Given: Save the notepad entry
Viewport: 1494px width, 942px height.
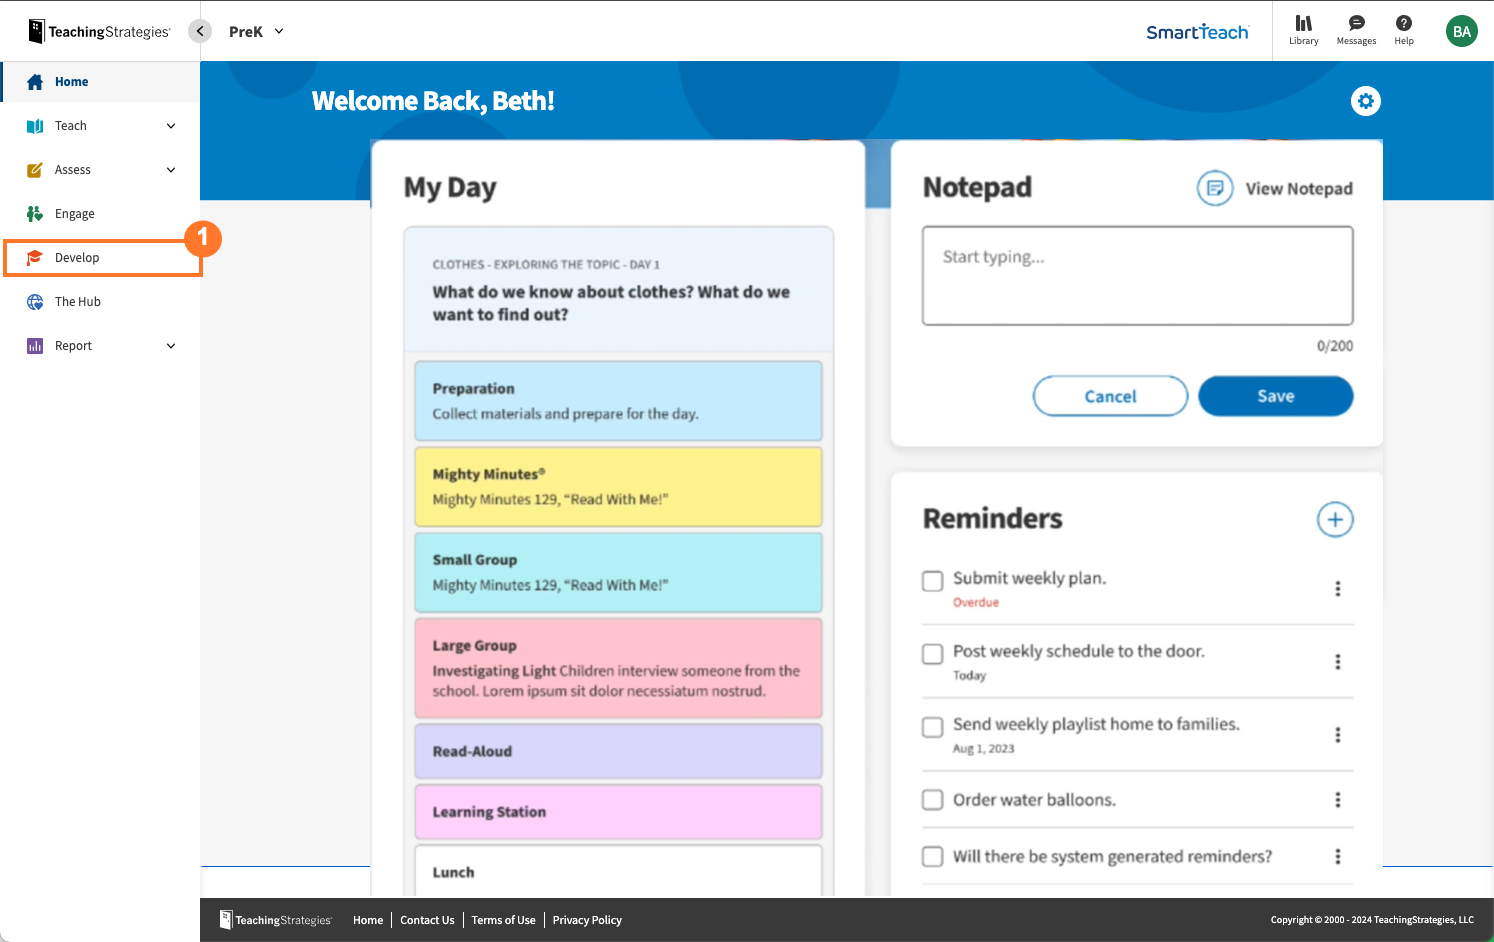Looking at the screenshot, I should click(1275, 396).
